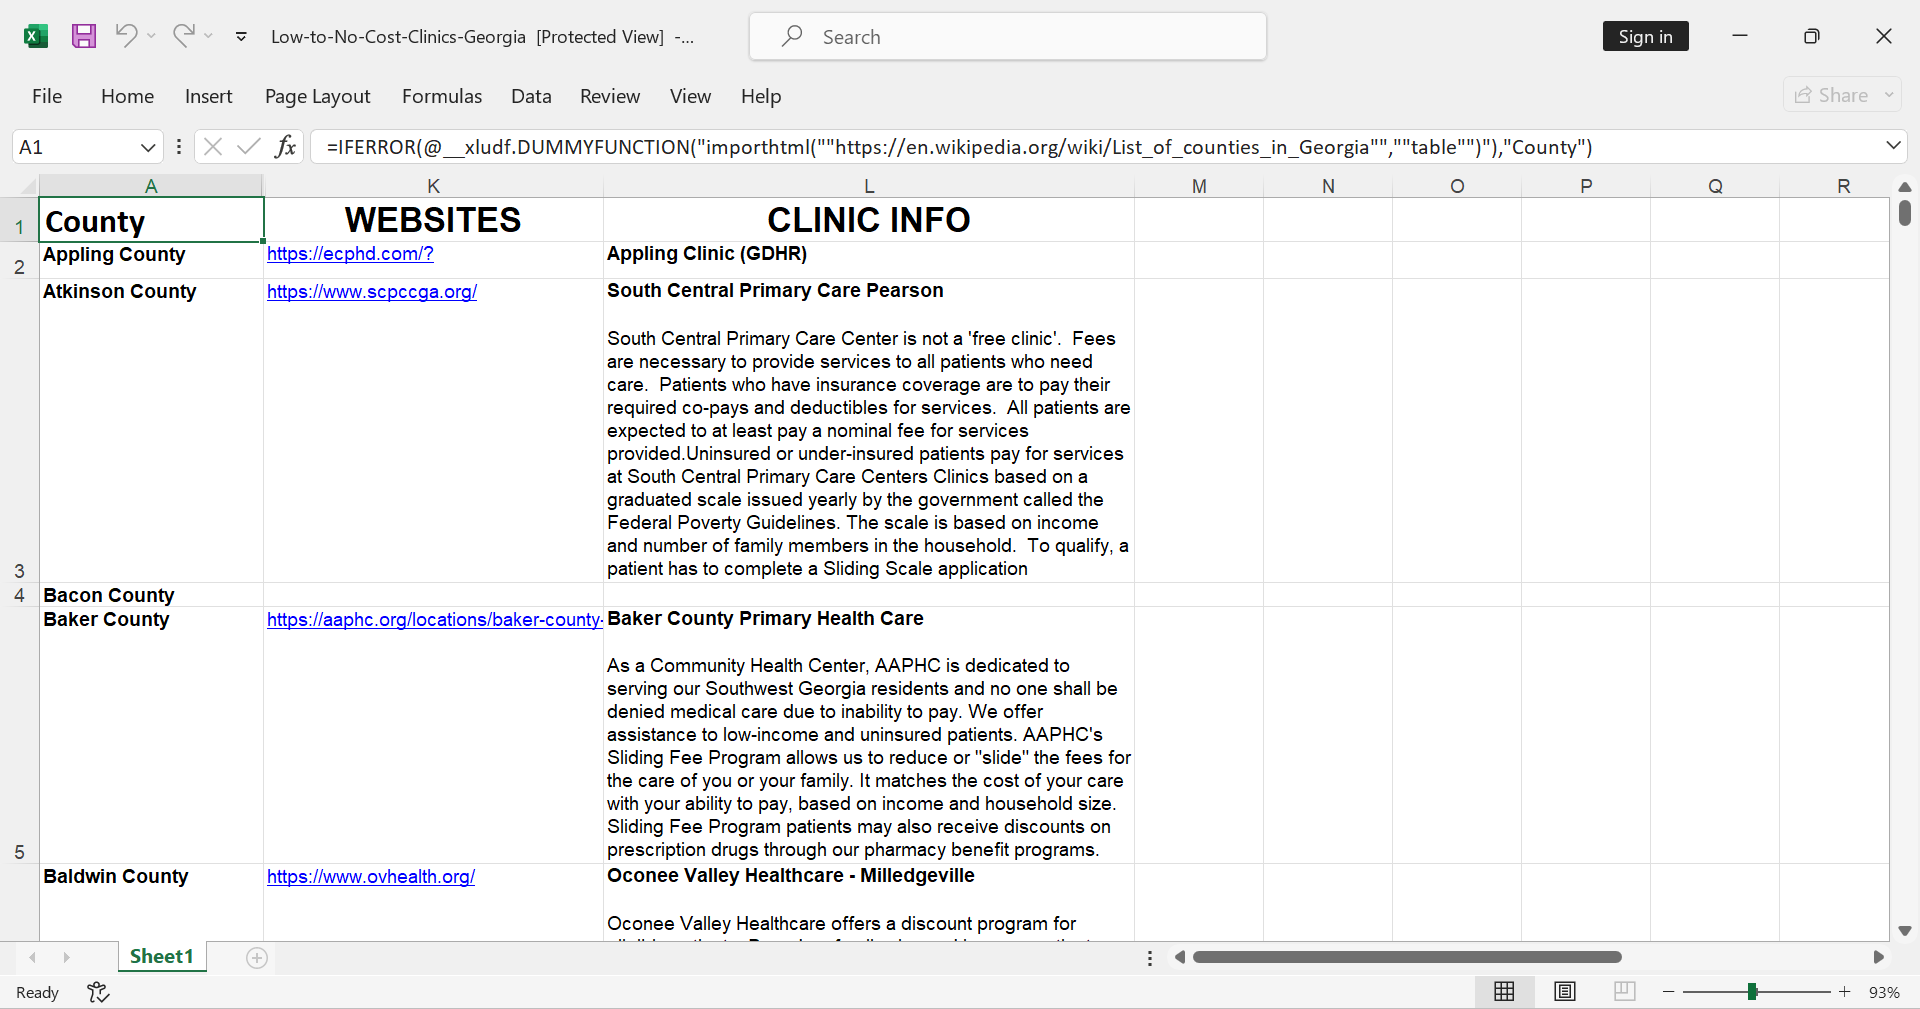Select column L header
Screen dimensions: 1920x1009
coord(869,186)
